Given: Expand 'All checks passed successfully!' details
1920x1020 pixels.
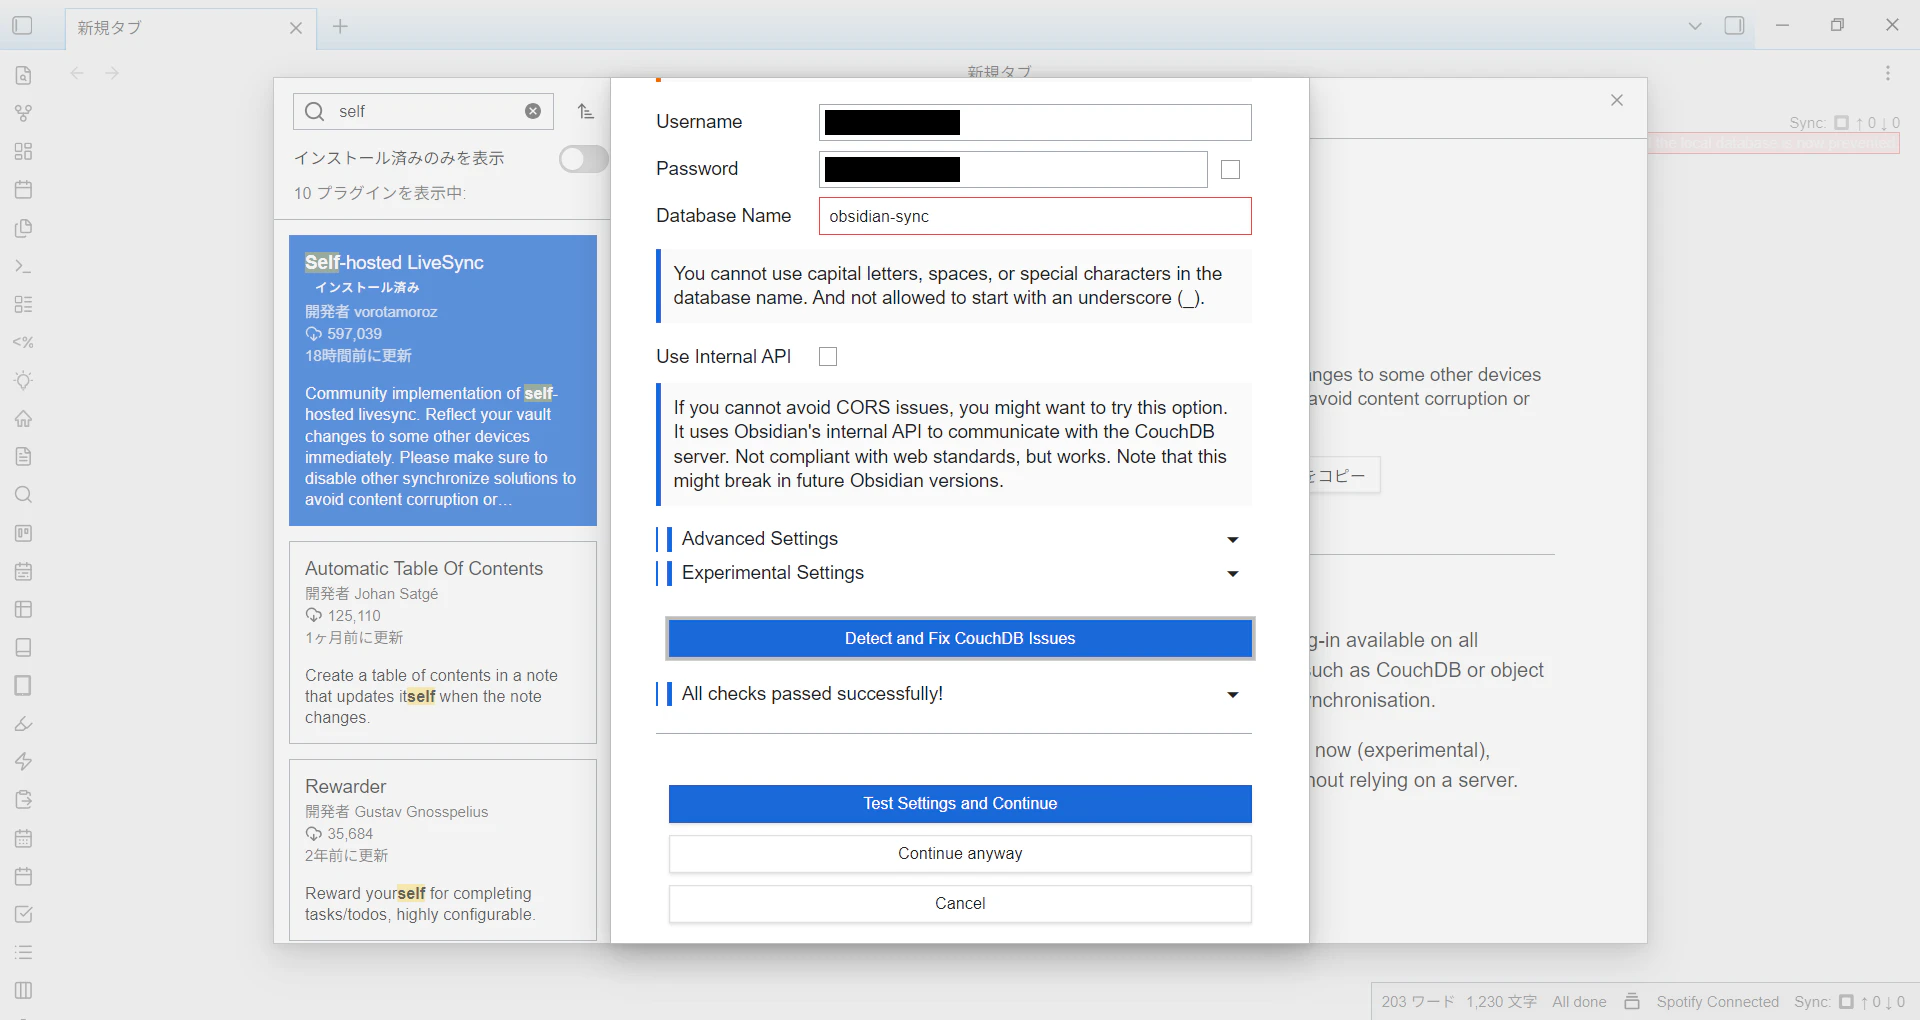Looking at the screenshot, I should tap(954, 694).
